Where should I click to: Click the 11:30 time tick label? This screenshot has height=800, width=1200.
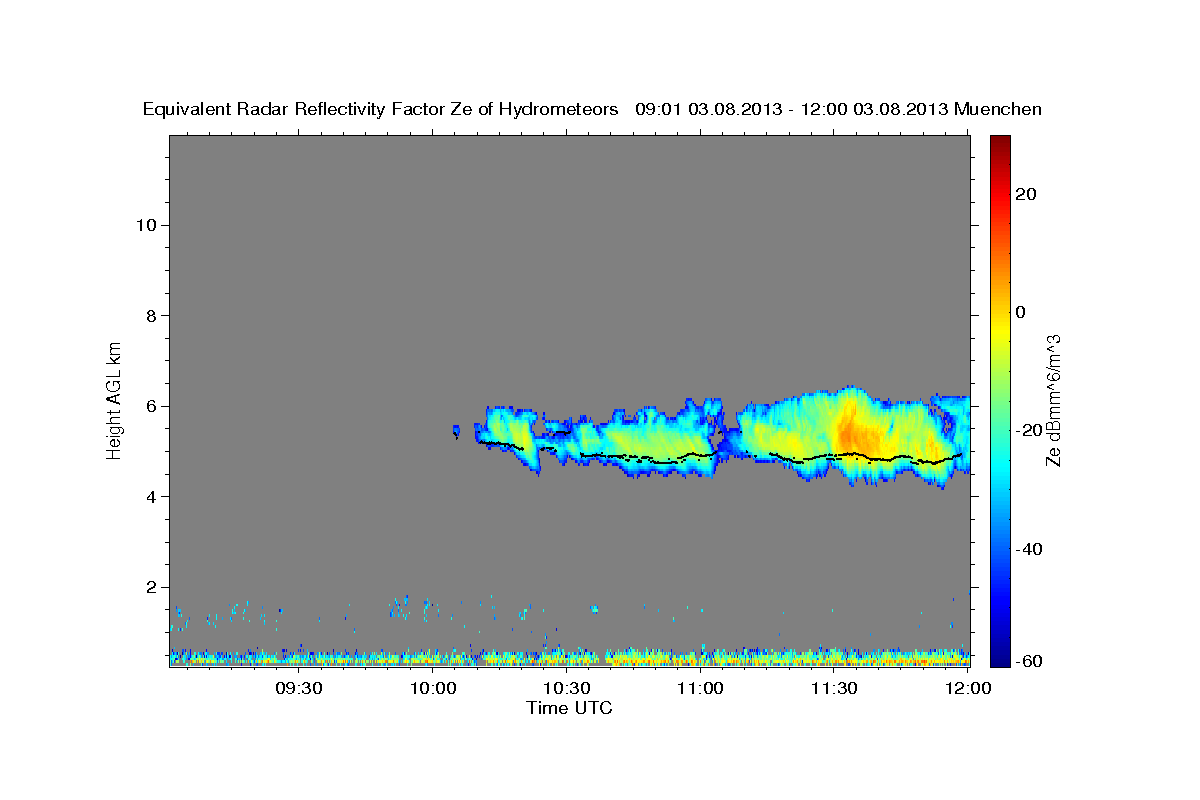[x=834, y=689]
